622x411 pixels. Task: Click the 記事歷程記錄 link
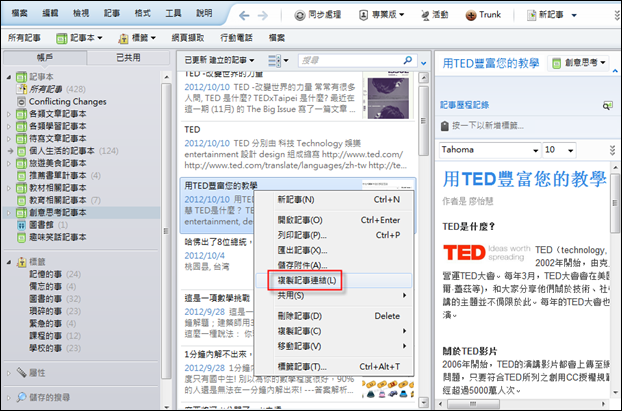coord(465,105)
